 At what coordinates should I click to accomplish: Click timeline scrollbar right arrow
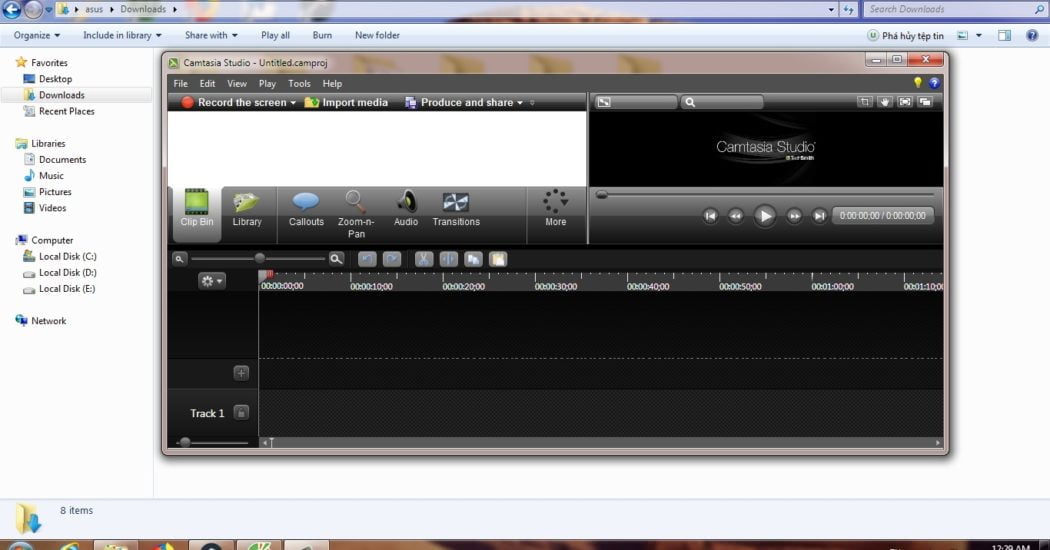(x=938, y=442)
